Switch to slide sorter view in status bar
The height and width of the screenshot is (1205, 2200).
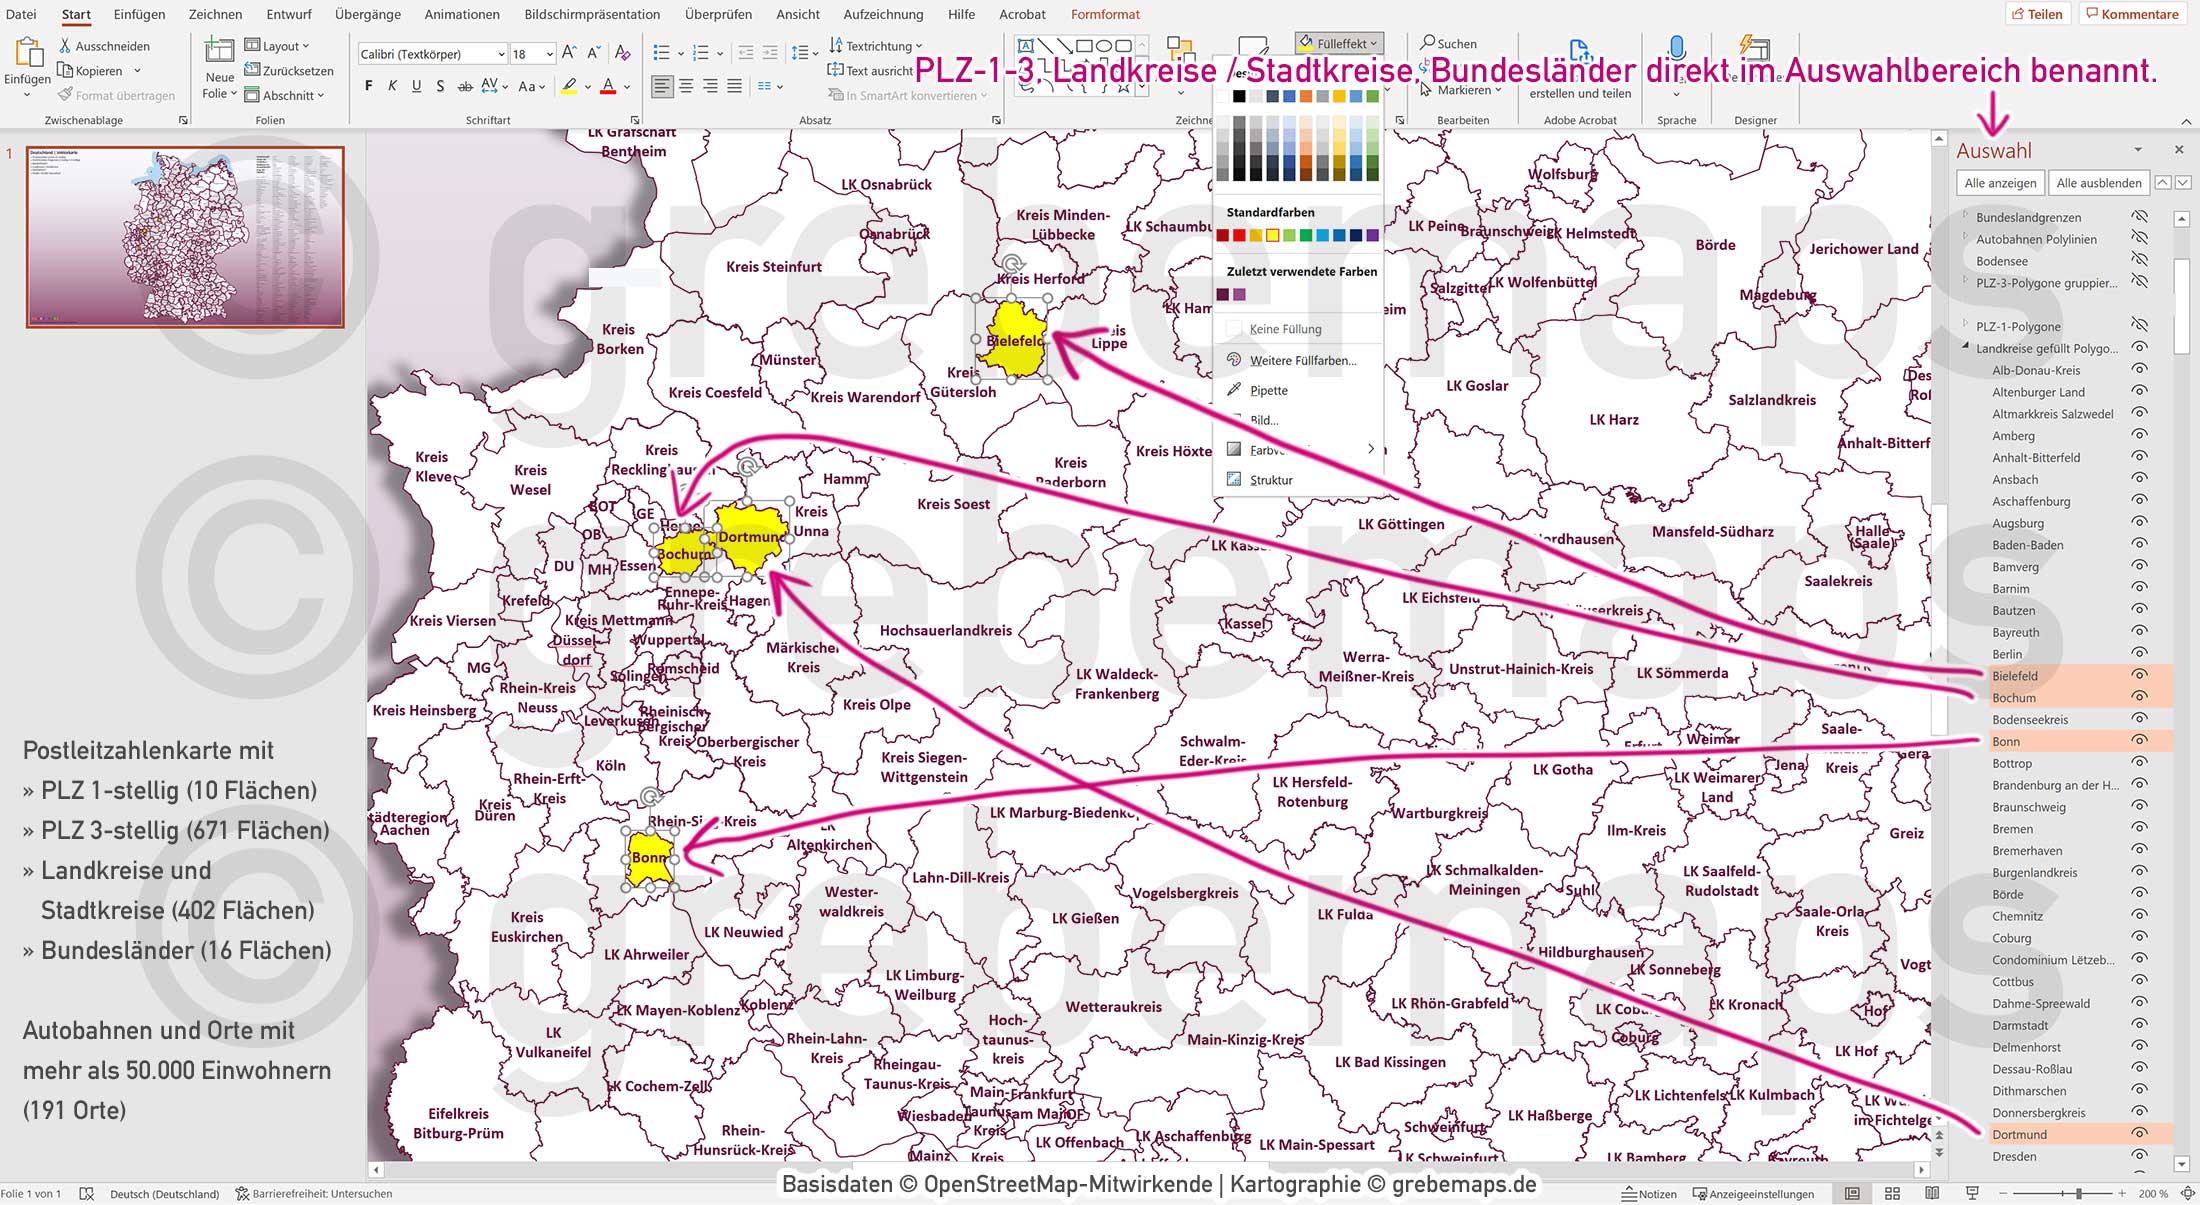pyautogui.click(x=1892, y=1193)
